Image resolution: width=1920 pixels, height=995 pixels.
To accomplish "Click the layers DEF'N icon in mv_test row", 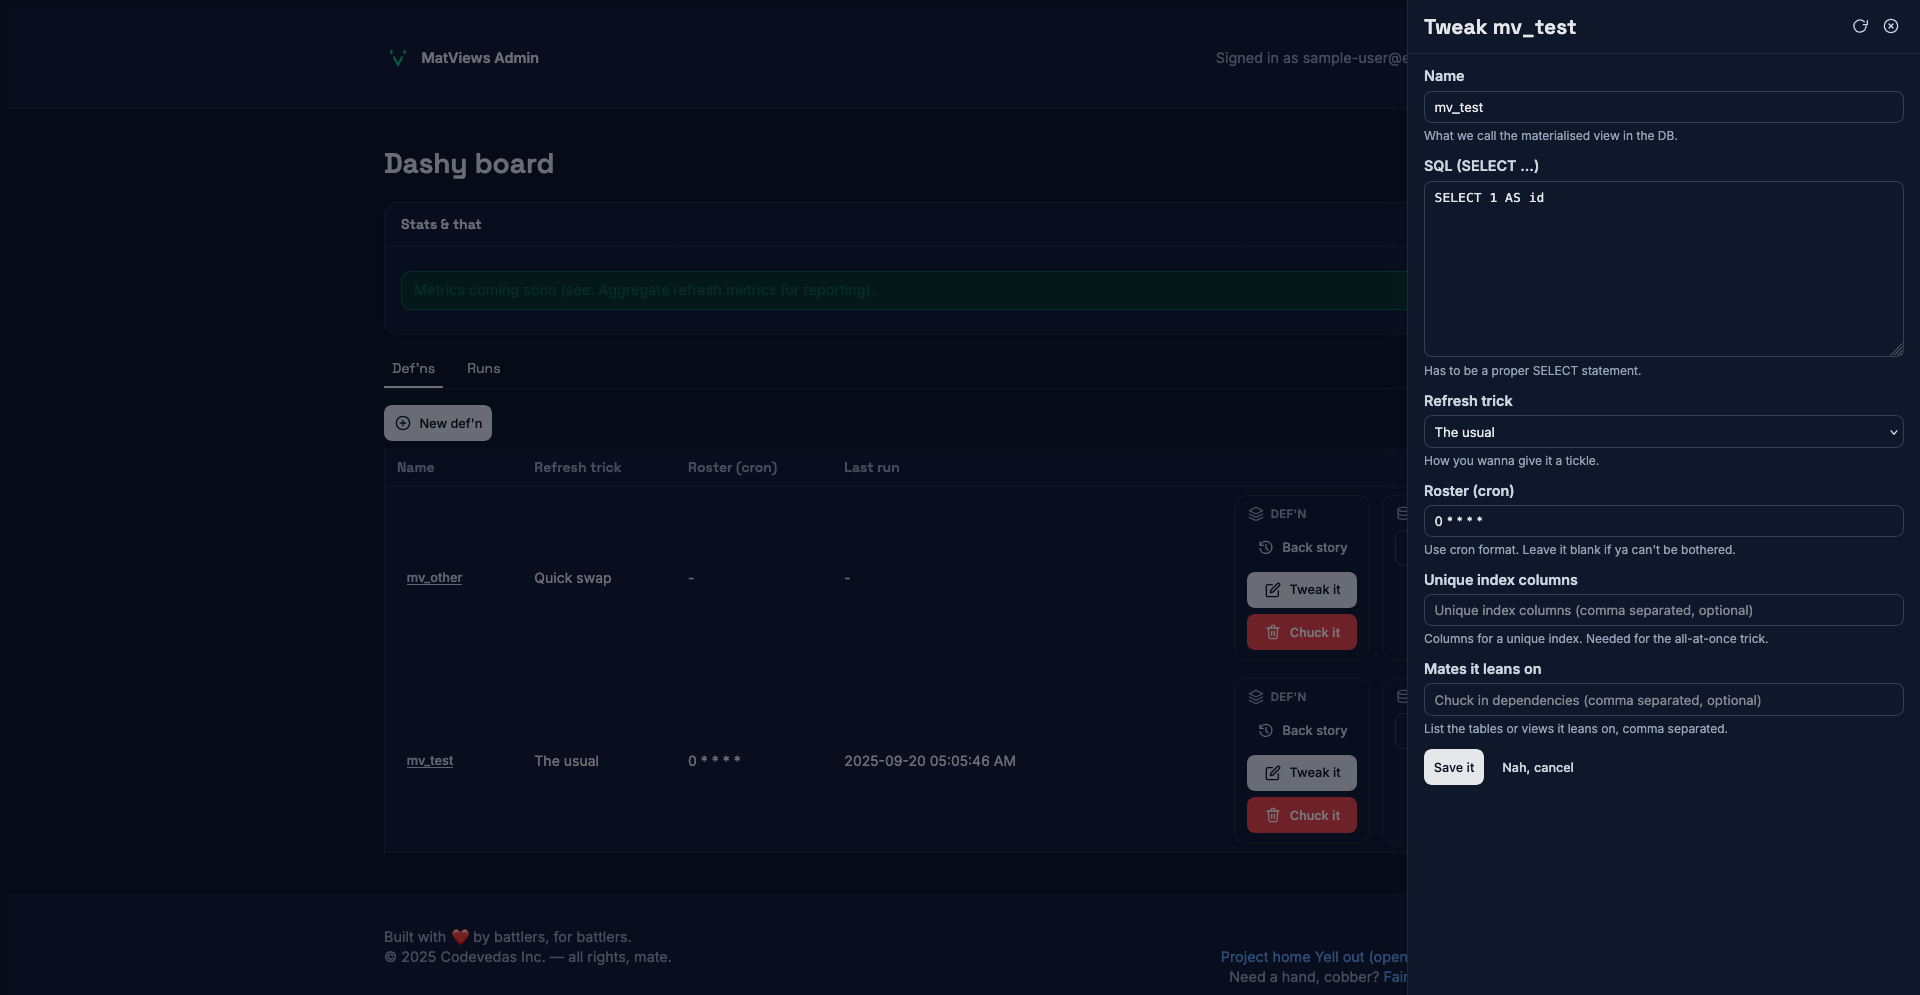I will [x=1256, y=697].
